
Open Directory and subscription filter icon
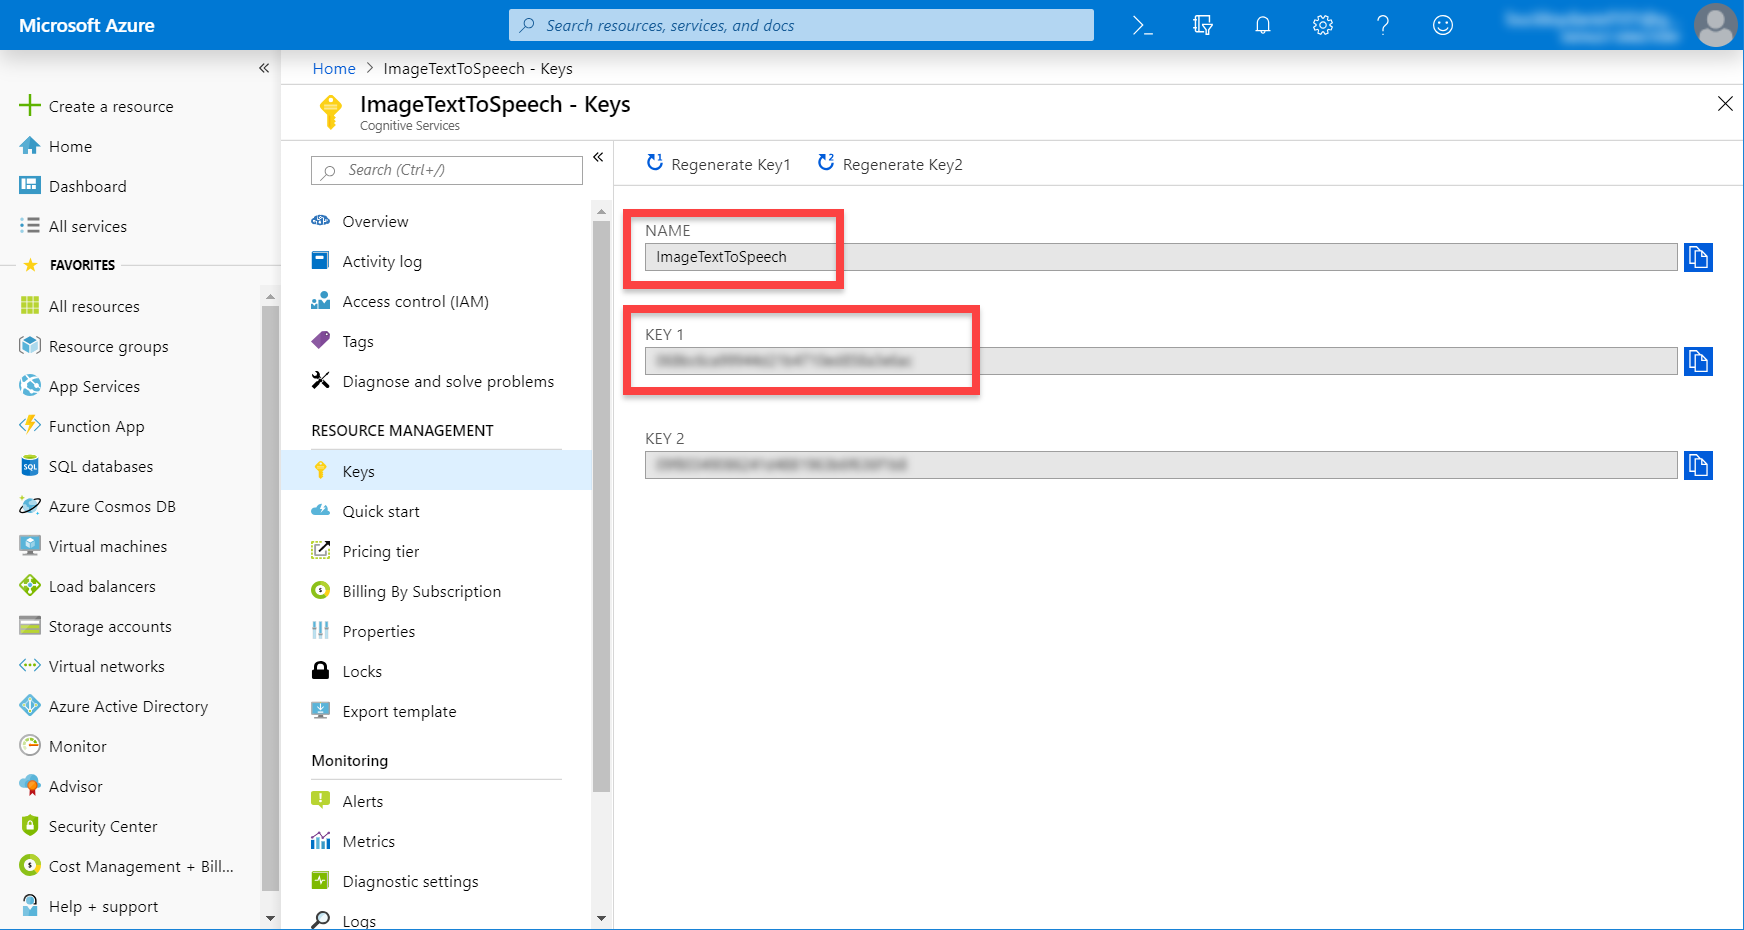(x=1203, y=25)
